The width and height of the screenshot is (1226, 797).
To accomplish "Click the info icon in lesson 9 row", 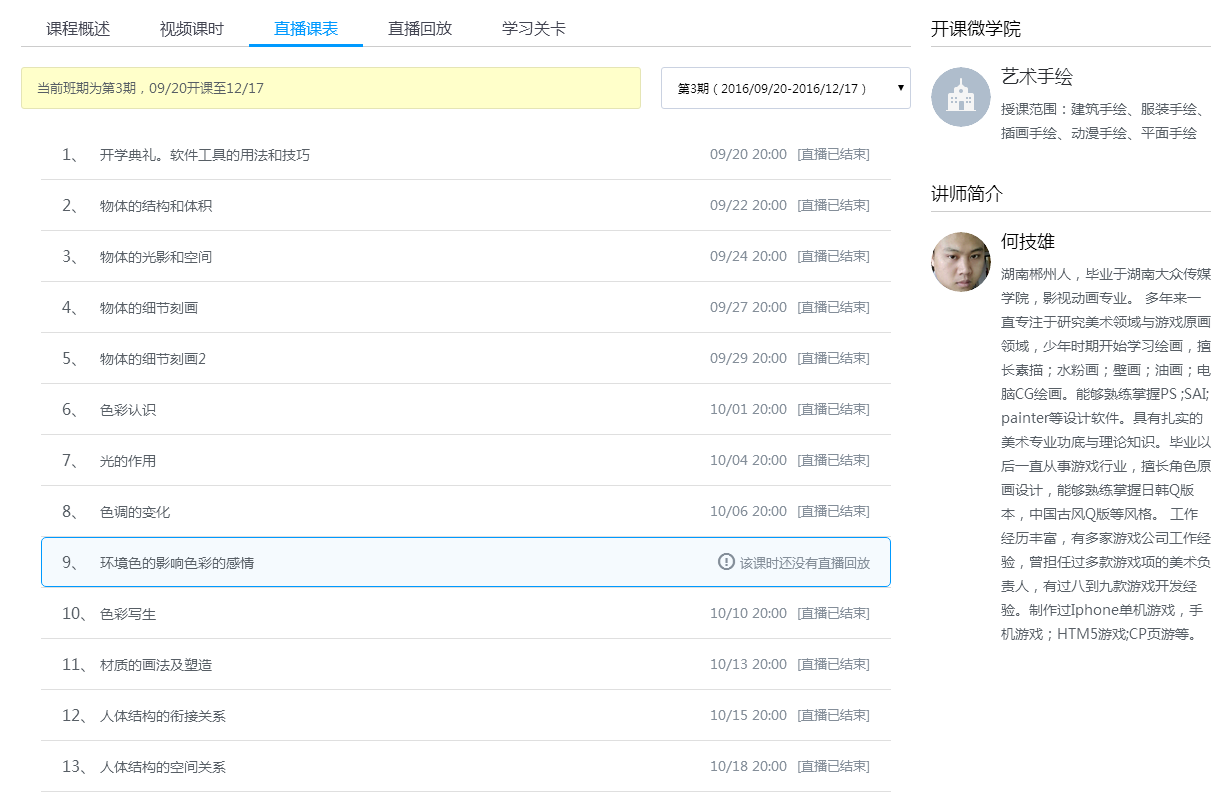I will click(x=727, y=562).
